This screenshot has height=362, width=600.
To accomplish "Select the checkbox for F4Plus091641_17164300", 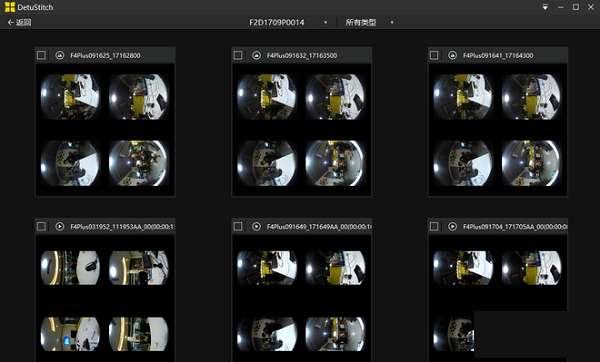I will point(434,55).
